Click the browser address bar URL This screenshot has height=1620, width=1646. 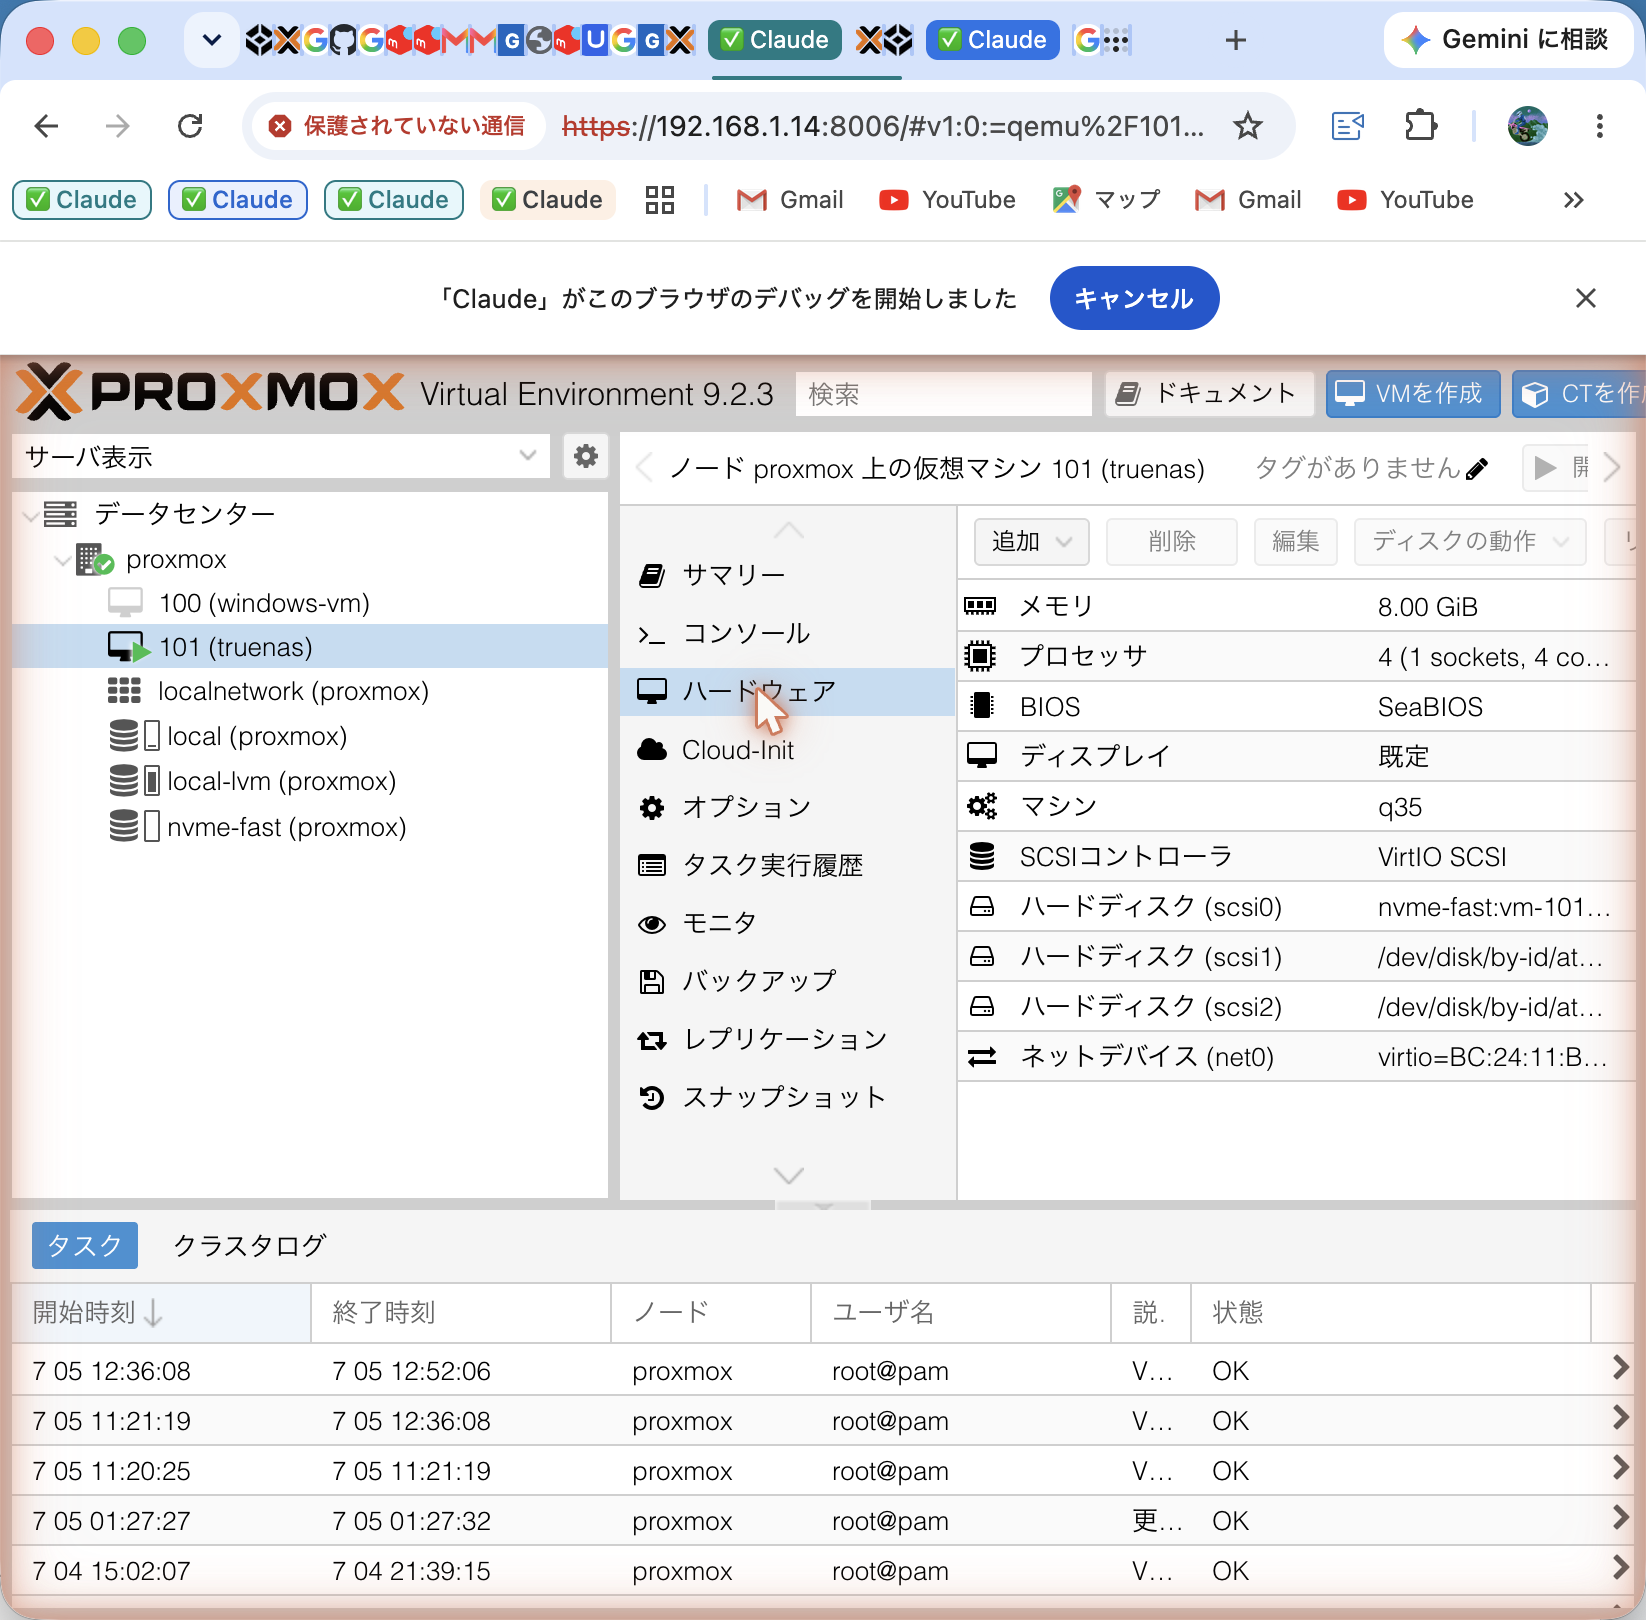(x=883, y=126)
